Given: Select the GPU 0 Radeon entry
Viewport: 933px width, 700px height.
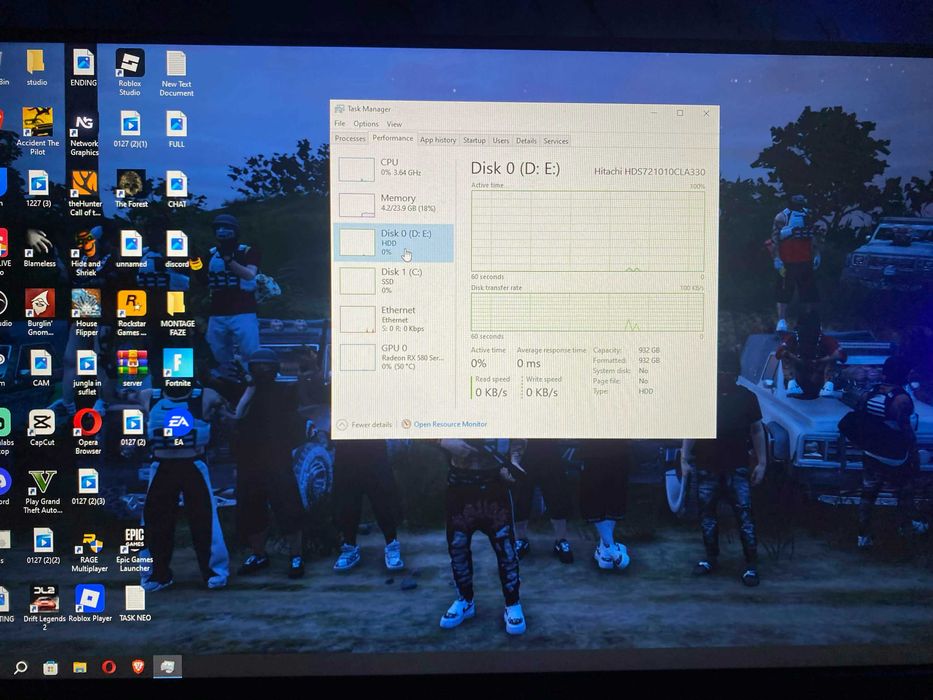Looking at the screenshot, I should 394,357.
